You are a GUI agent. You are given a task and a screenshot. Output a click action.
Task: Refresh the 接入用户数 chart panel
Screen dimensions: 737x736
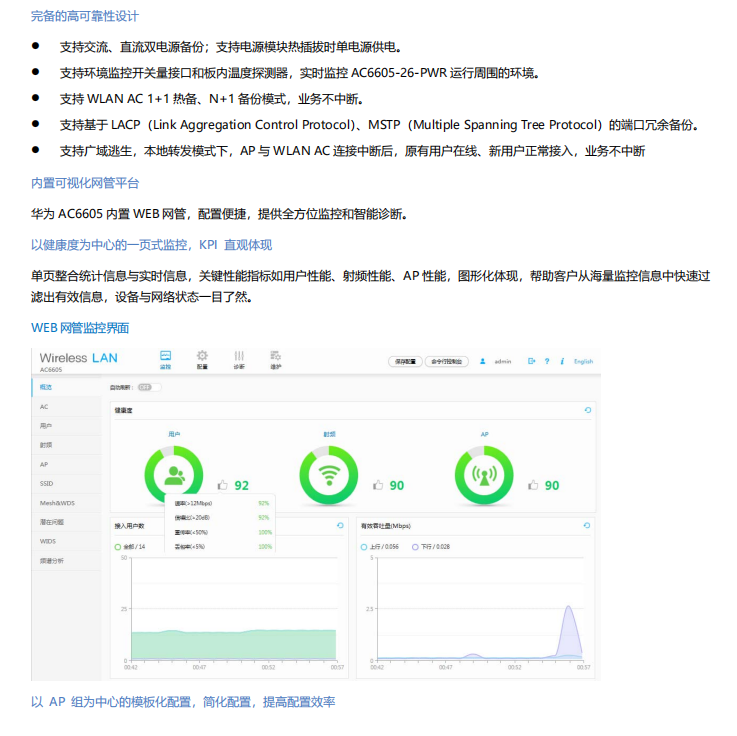pos(340,525)
